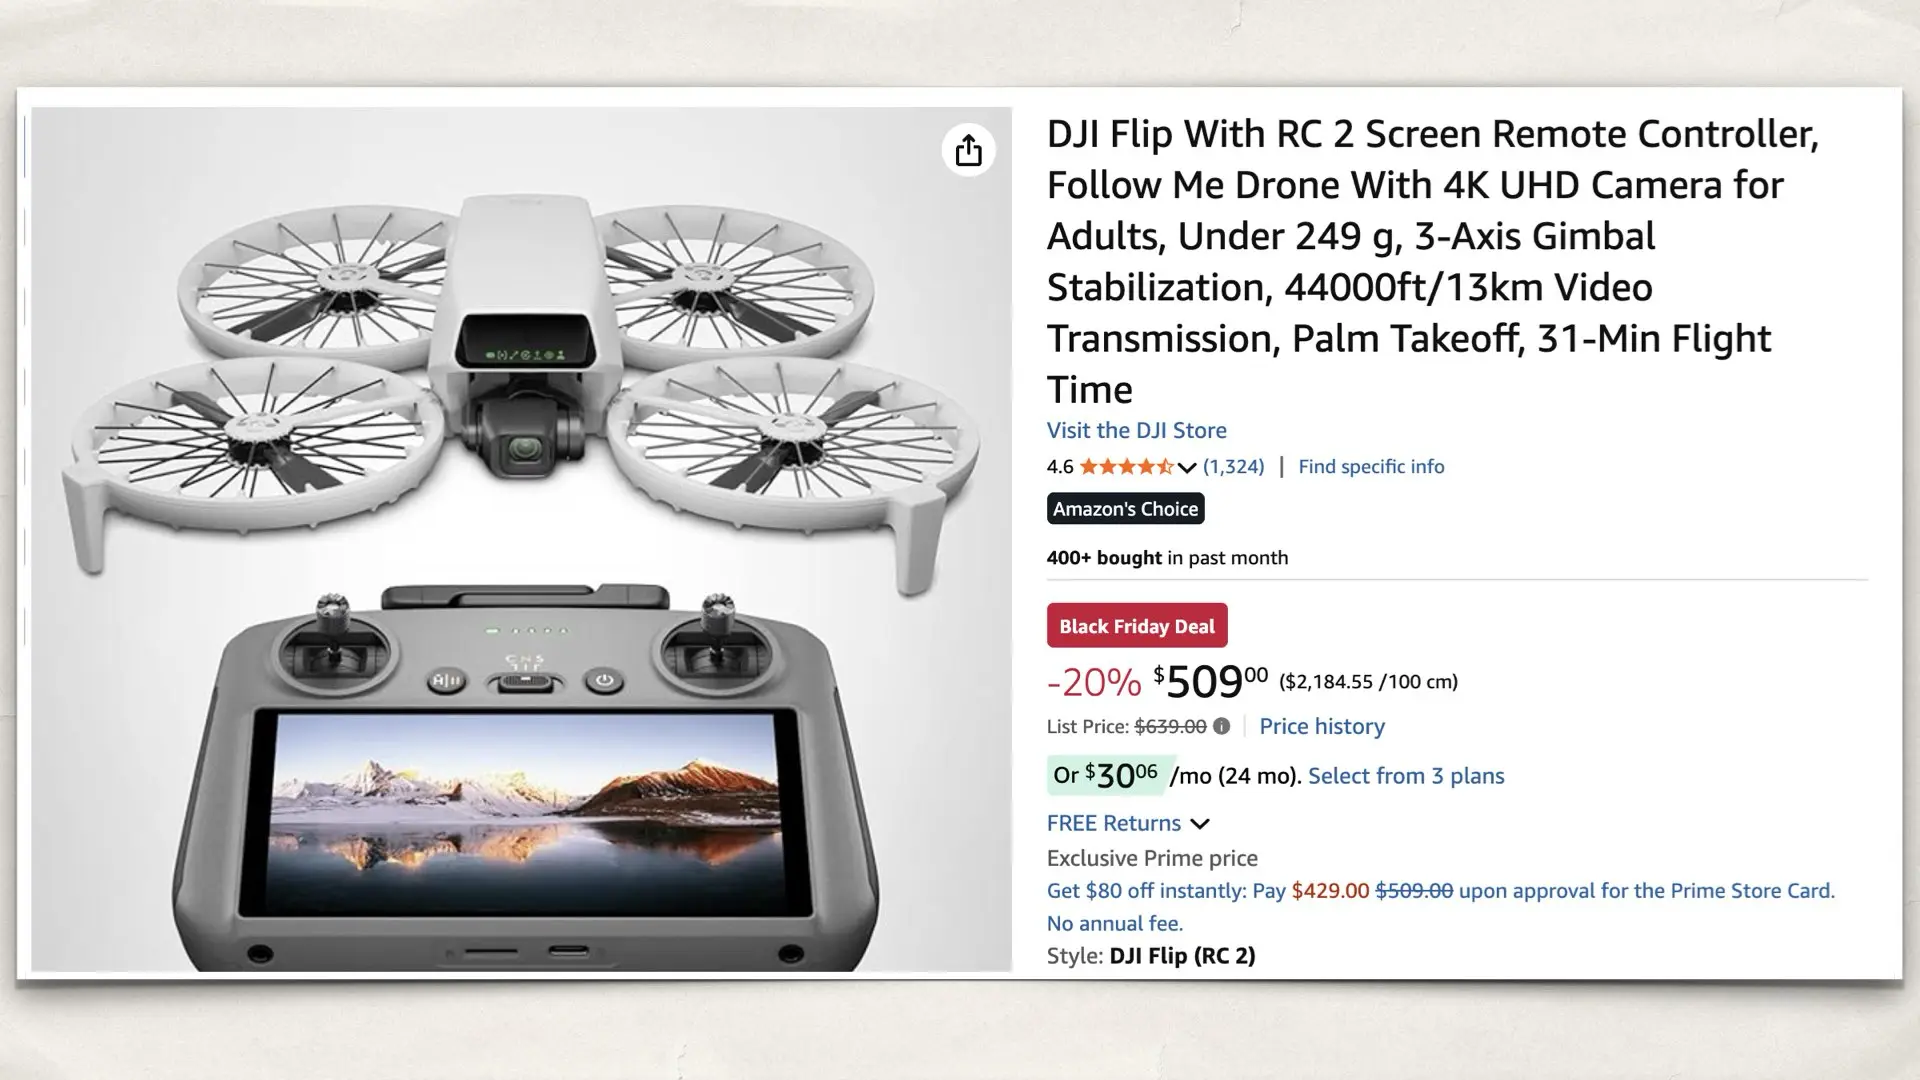Select the DJI Flip (RC 2) style option
The width and height of the screenshot is (1920, 1080).
[x=1181, y=956]
